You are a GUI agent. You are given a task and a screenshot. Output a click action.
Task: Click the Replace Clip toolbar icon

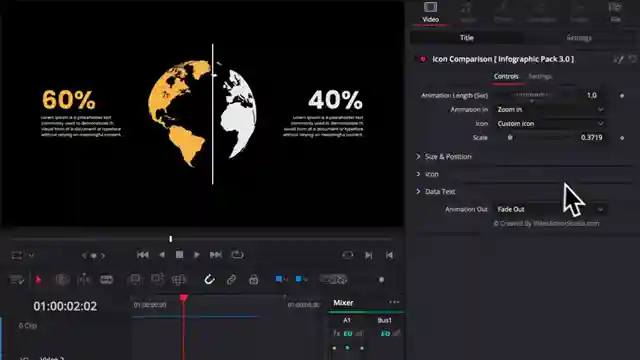tap(179, 280)
